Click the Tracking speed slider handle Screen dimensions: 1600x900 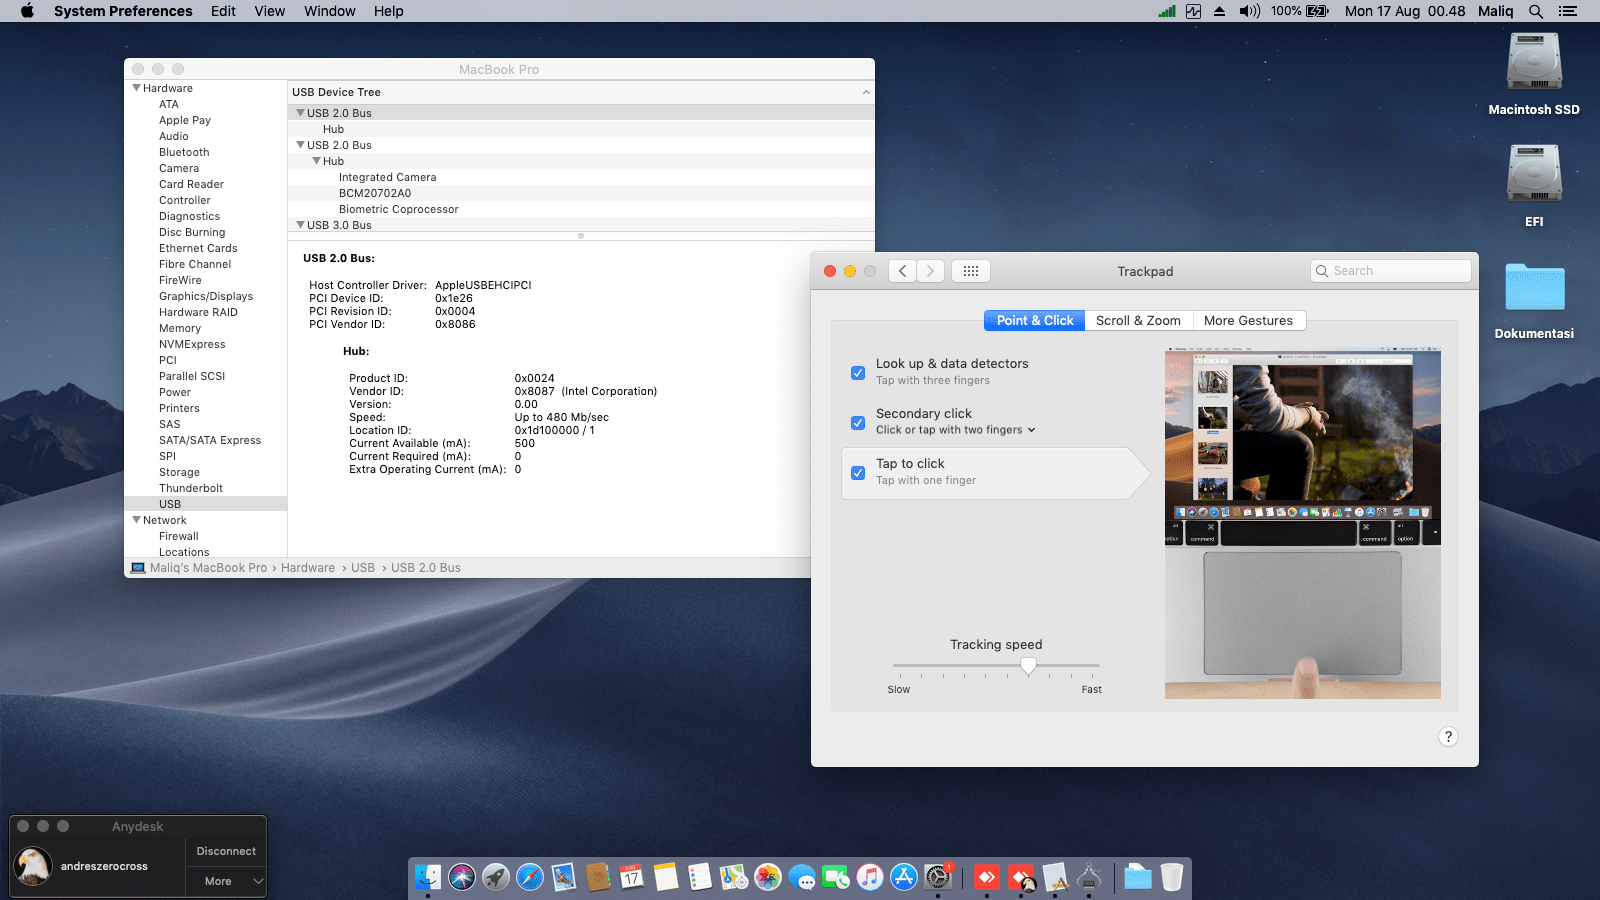point(1028,666)
